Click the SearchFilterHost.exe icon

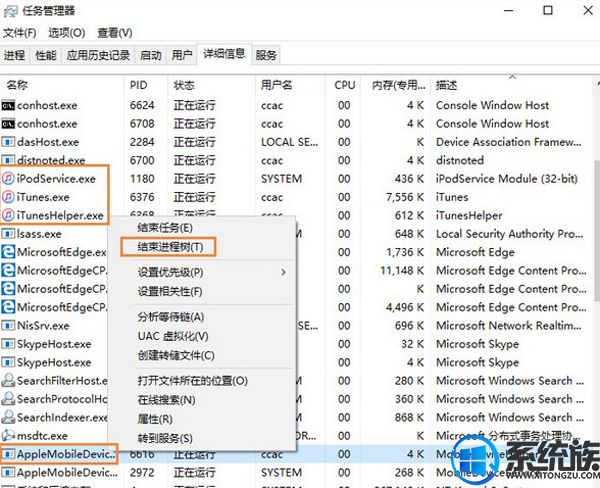[8, 380]
